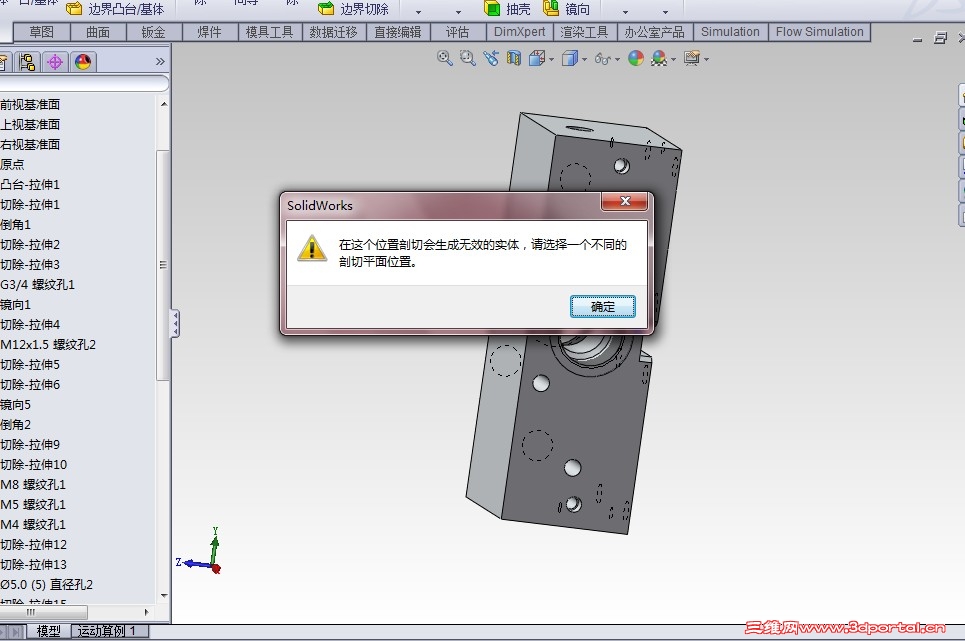
Task: Open the Hide/Show Items dropdown arrow
Action: [x=617, y=60]
